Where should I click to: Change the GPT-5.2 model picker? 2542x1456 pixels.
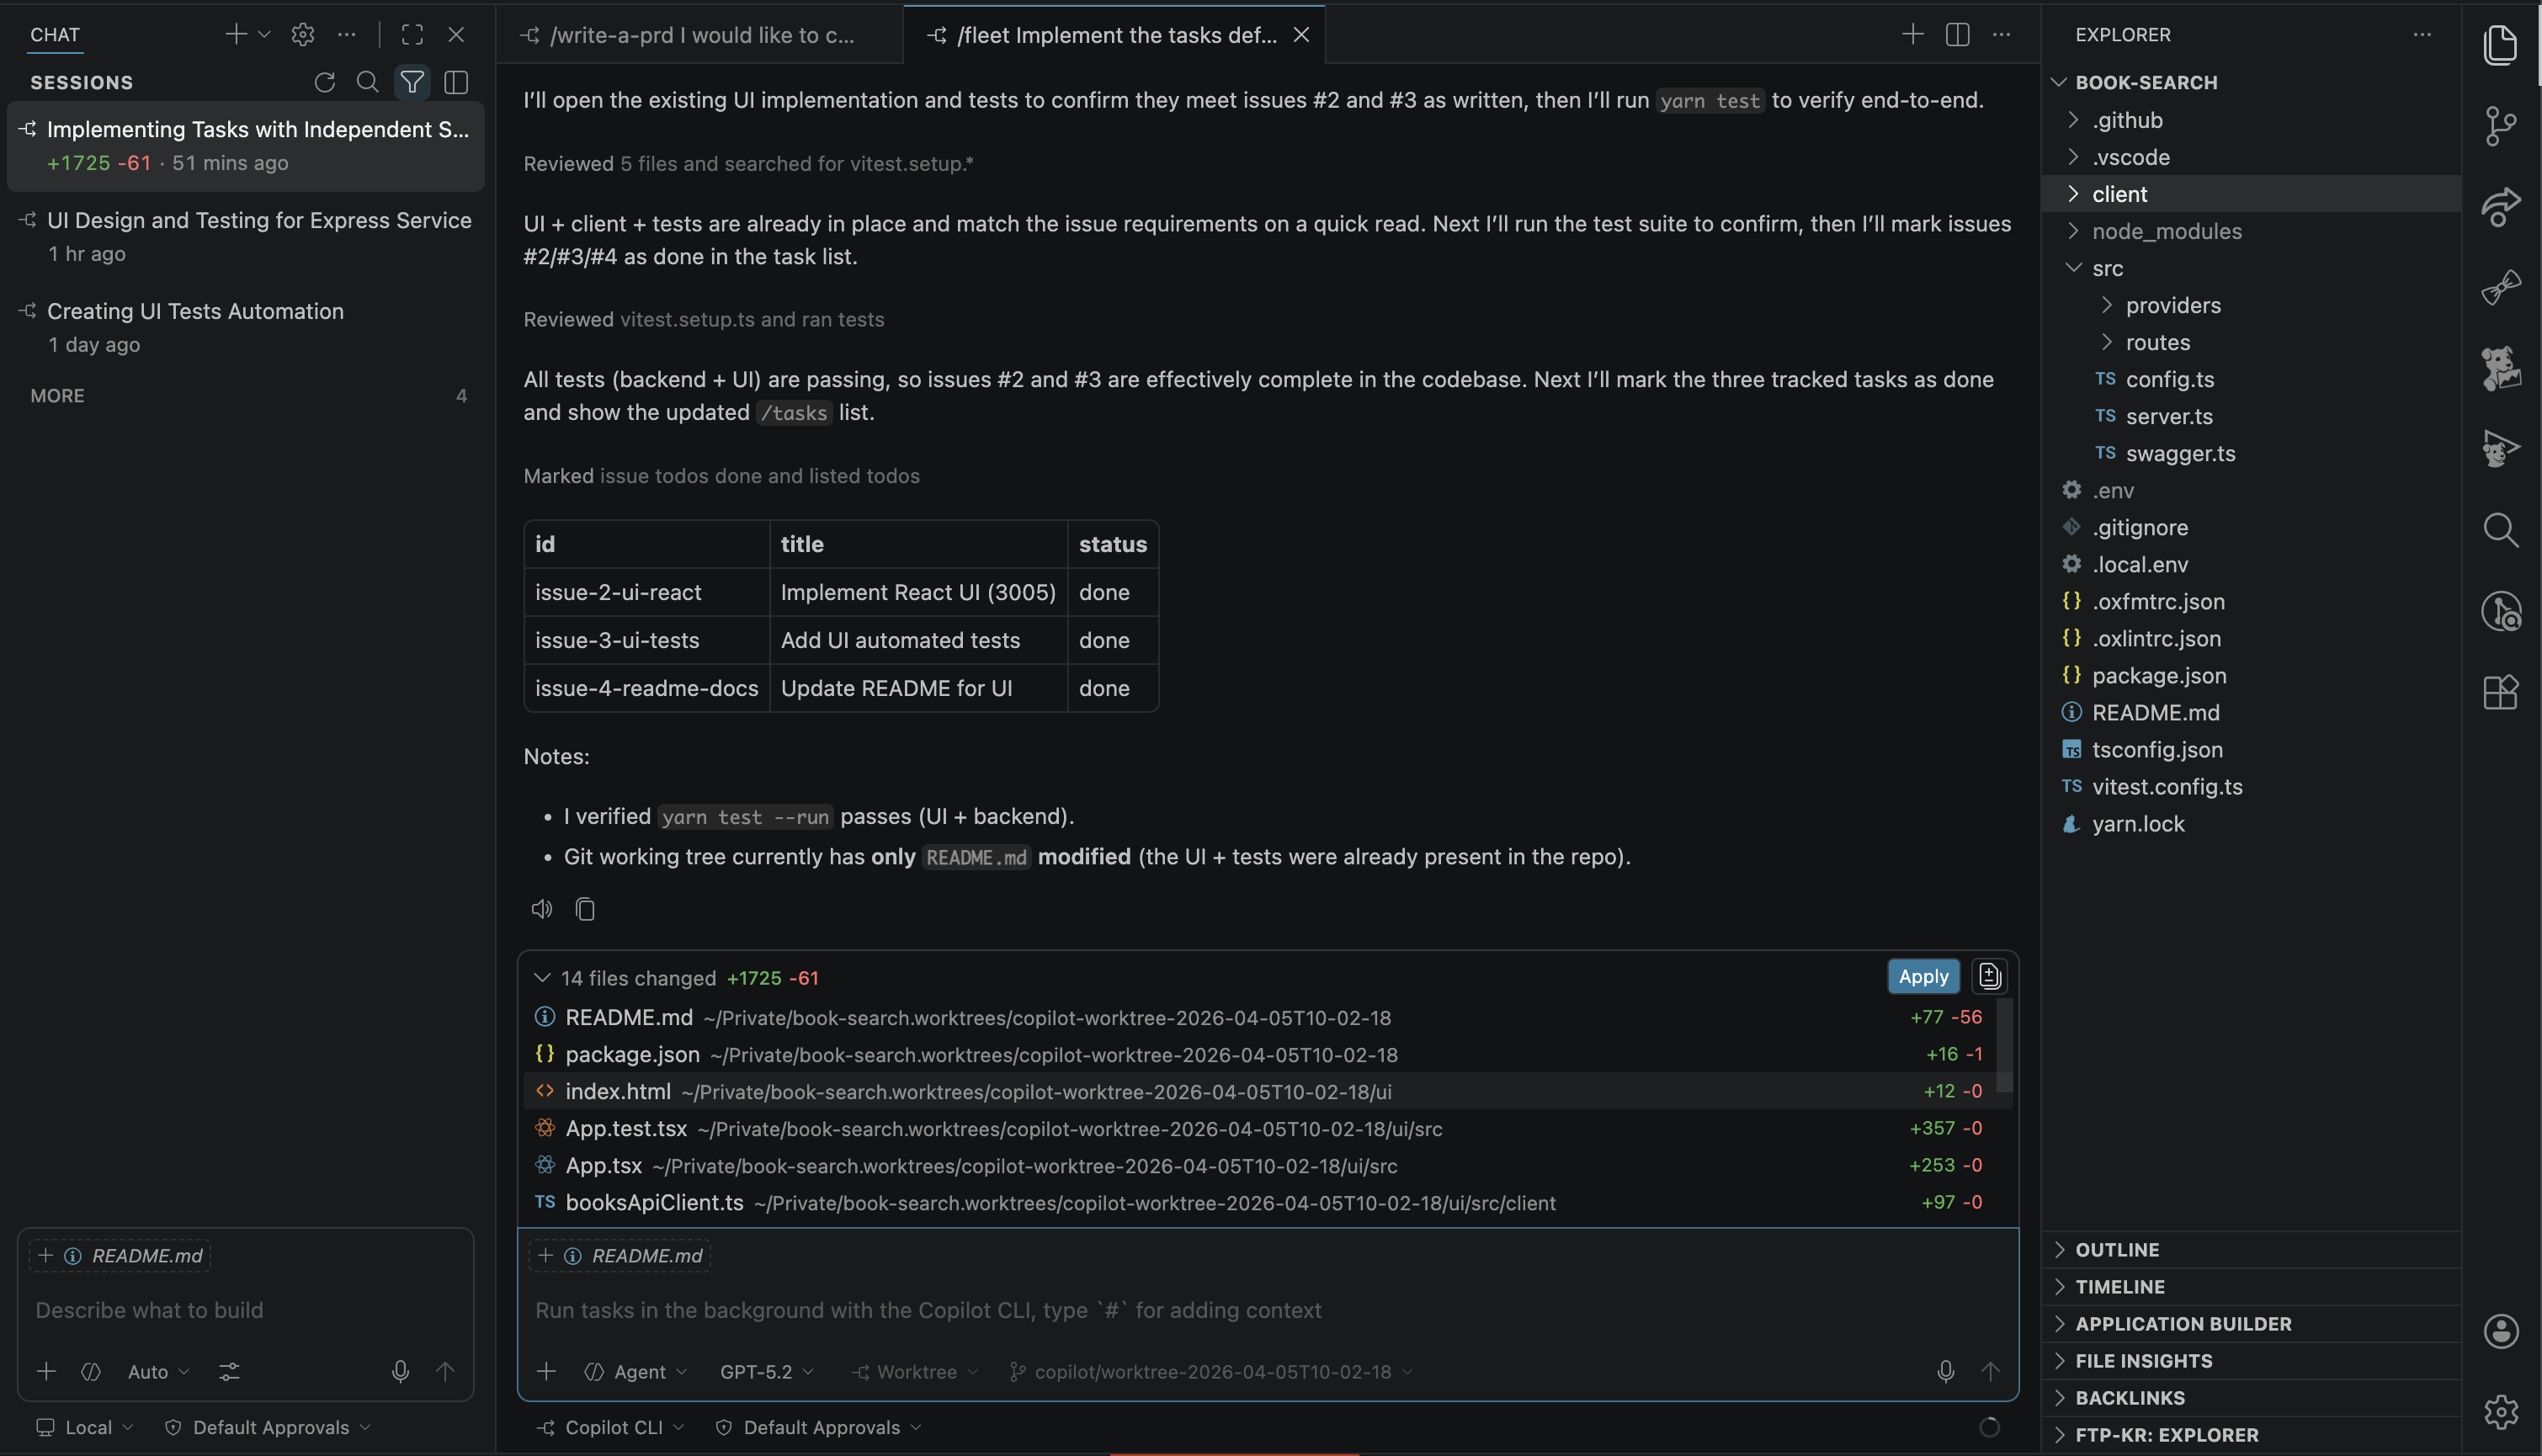pos(766,1372)
